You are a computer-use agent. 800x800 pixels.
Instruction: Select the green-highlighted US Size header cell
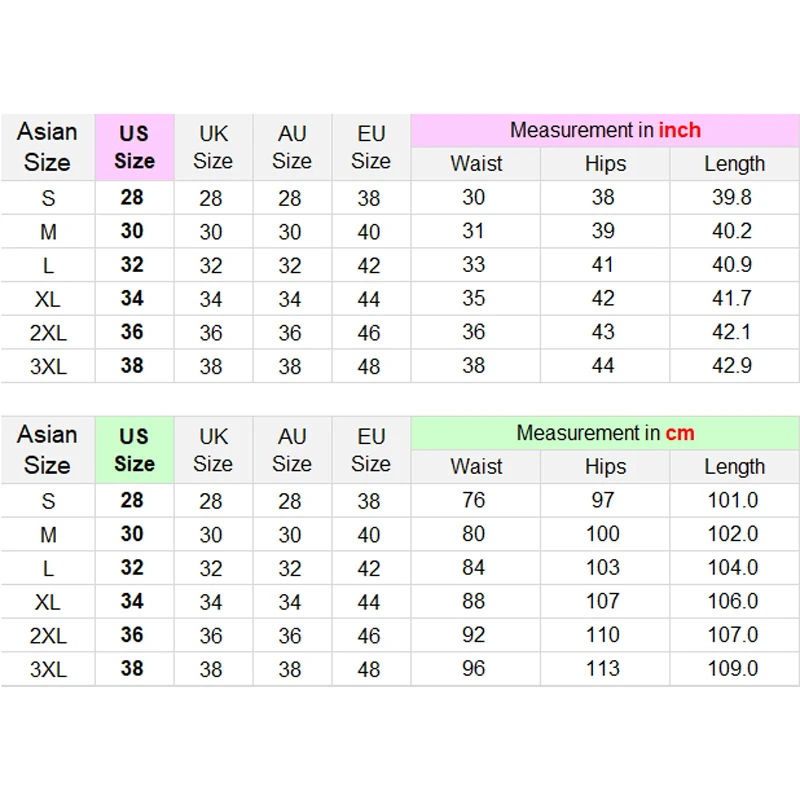point(134,450)
